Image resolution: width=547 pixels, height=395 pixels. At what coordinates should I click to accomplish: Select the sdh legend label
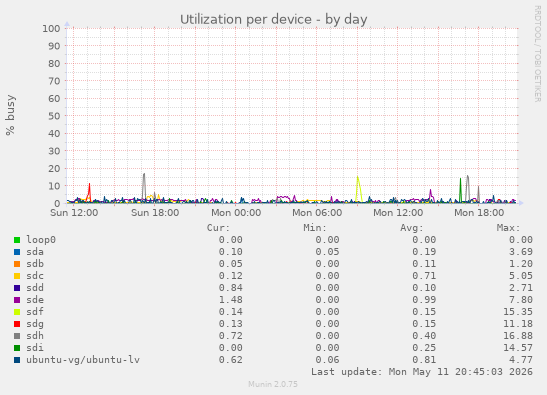click(x=35, y=336)
